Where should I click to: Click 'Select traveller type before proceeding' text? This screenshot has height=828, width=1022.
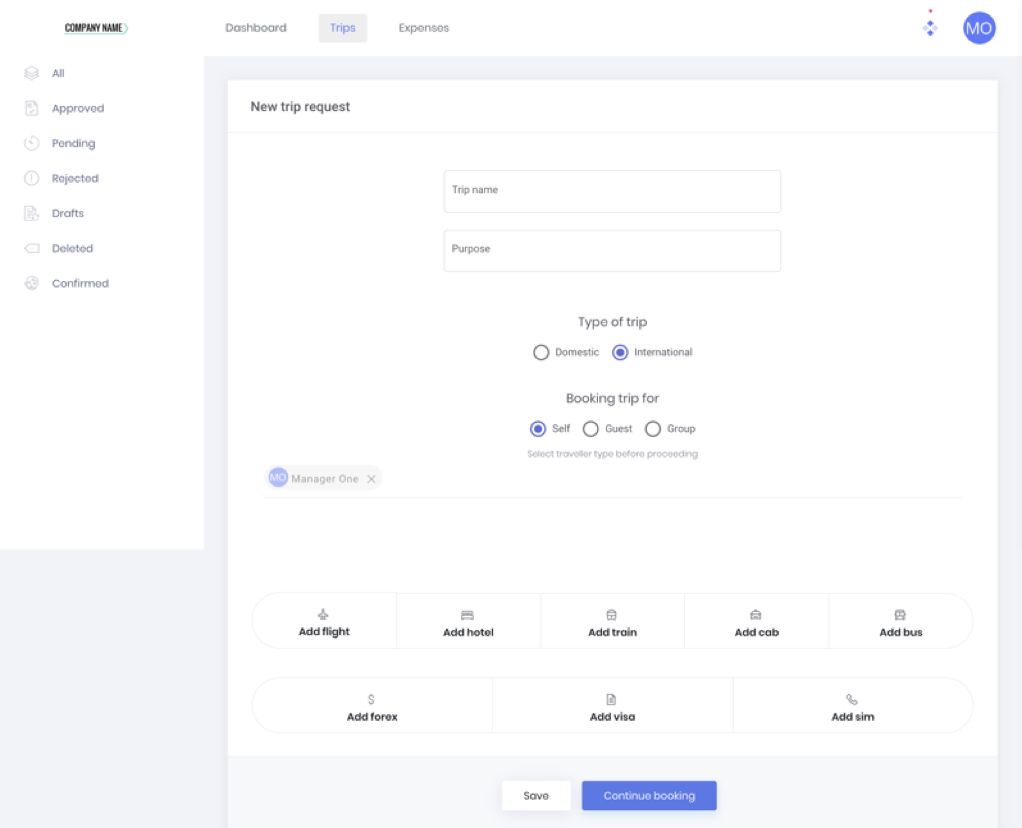click(612, 454)
